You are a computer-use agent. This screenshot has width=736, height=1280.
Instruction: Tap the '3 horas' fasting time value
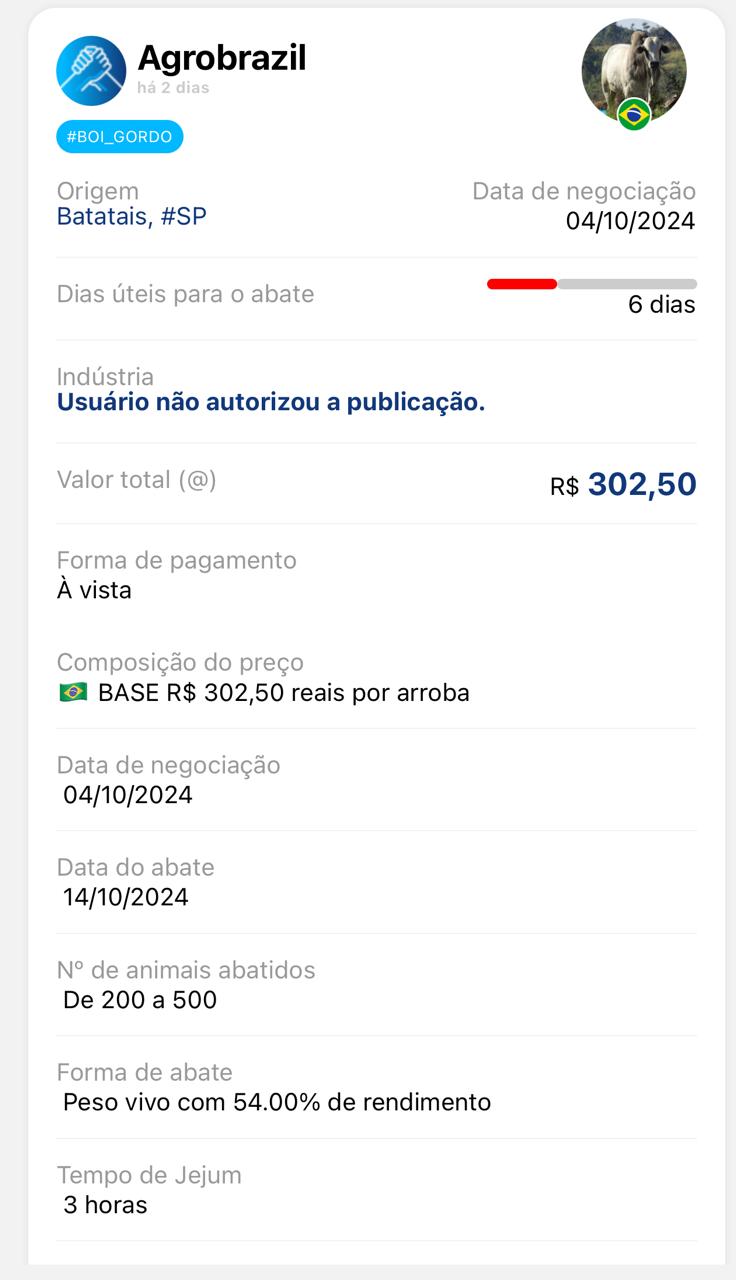[105, 1205]
